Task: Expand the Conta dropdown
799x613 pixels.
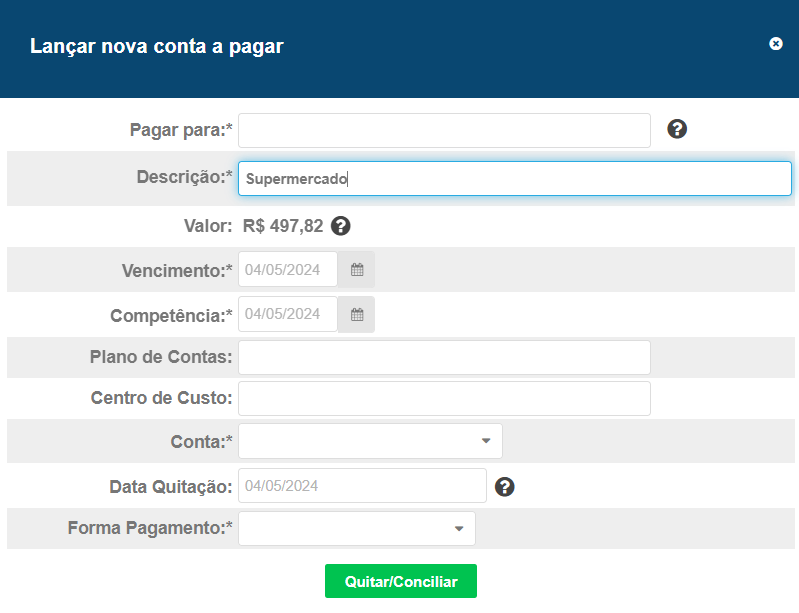Action: [x=485, y=440]
